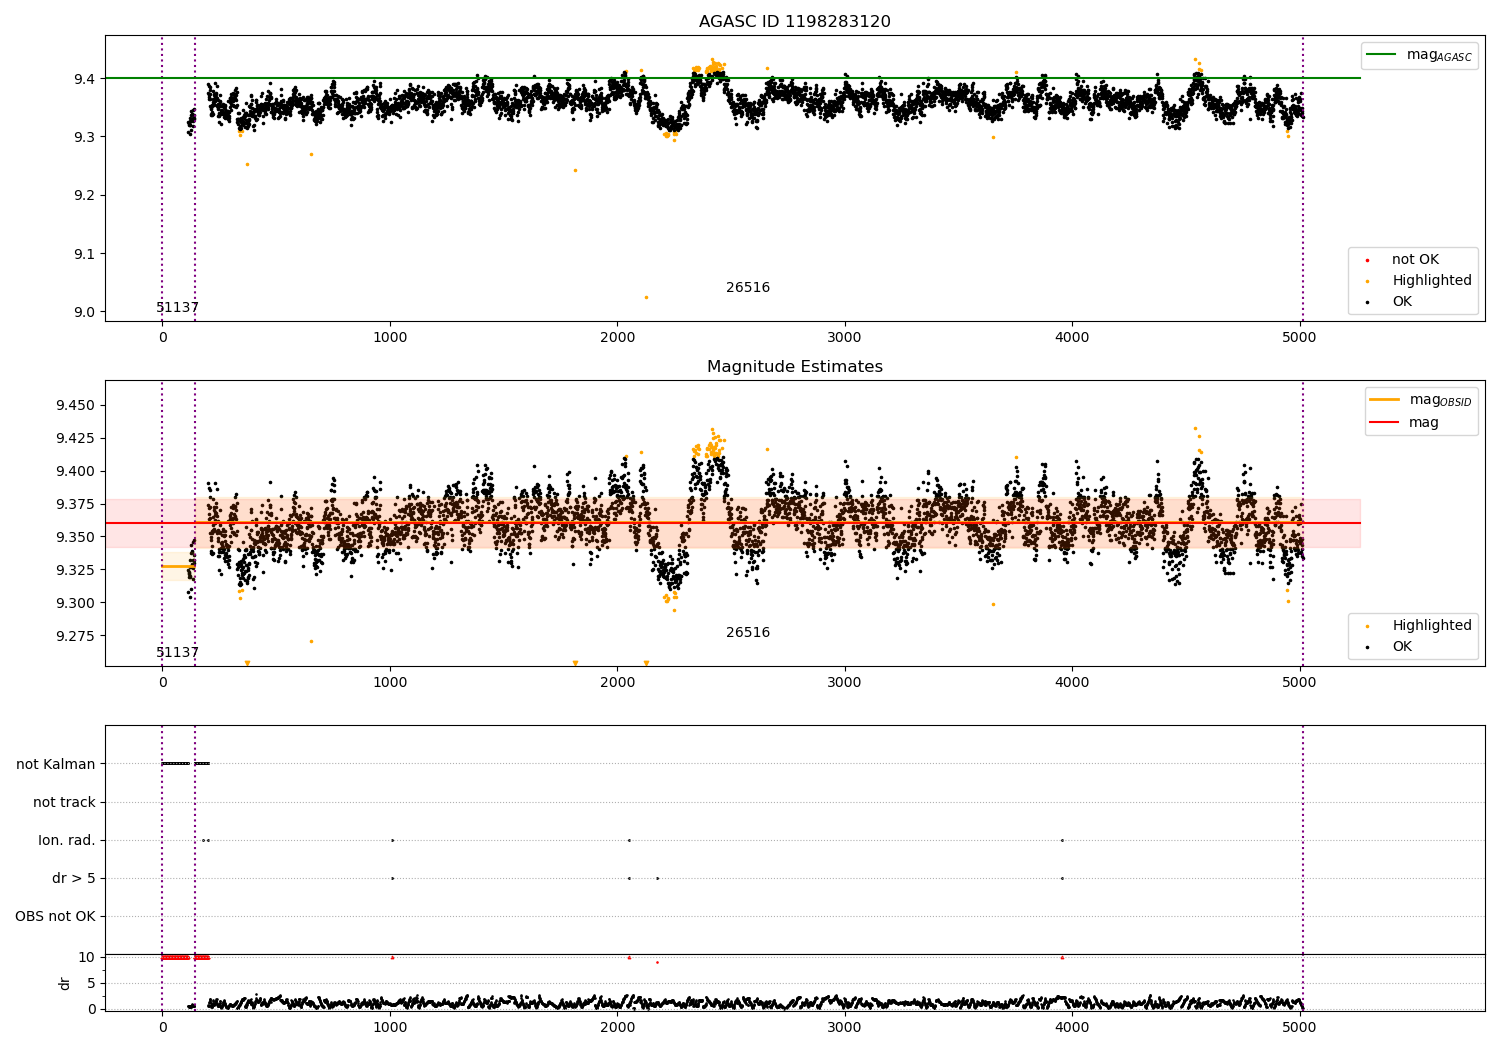
Task: Click the '9.3' y-axis tick of top plot
Action: point(84,137)
